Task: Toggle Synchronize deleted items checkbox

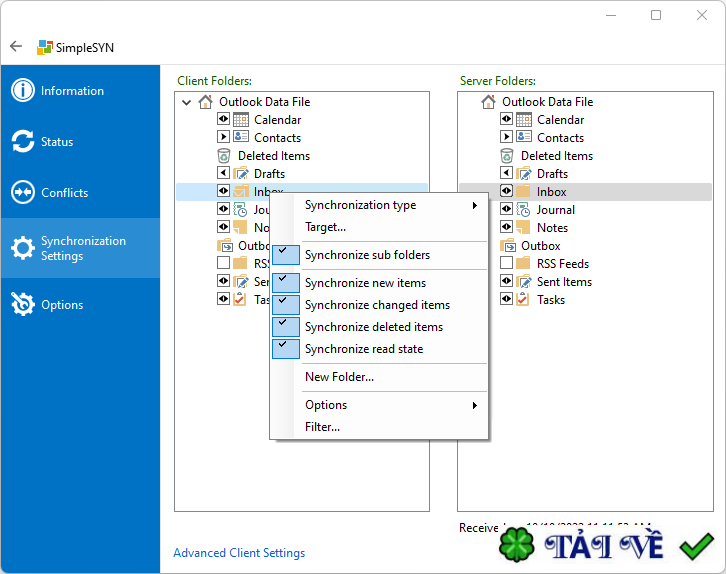Action: 286,327
